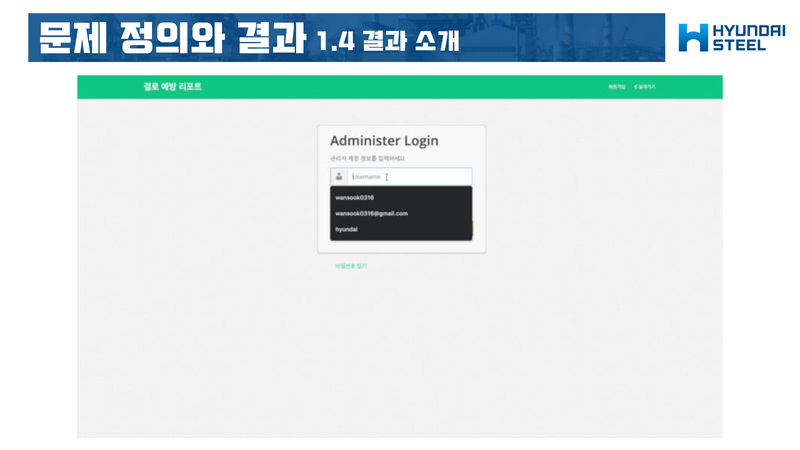Viewport: 800px width, 450px height.
Task: Click the Administer Login heading
Action: [x=384, y=141]
